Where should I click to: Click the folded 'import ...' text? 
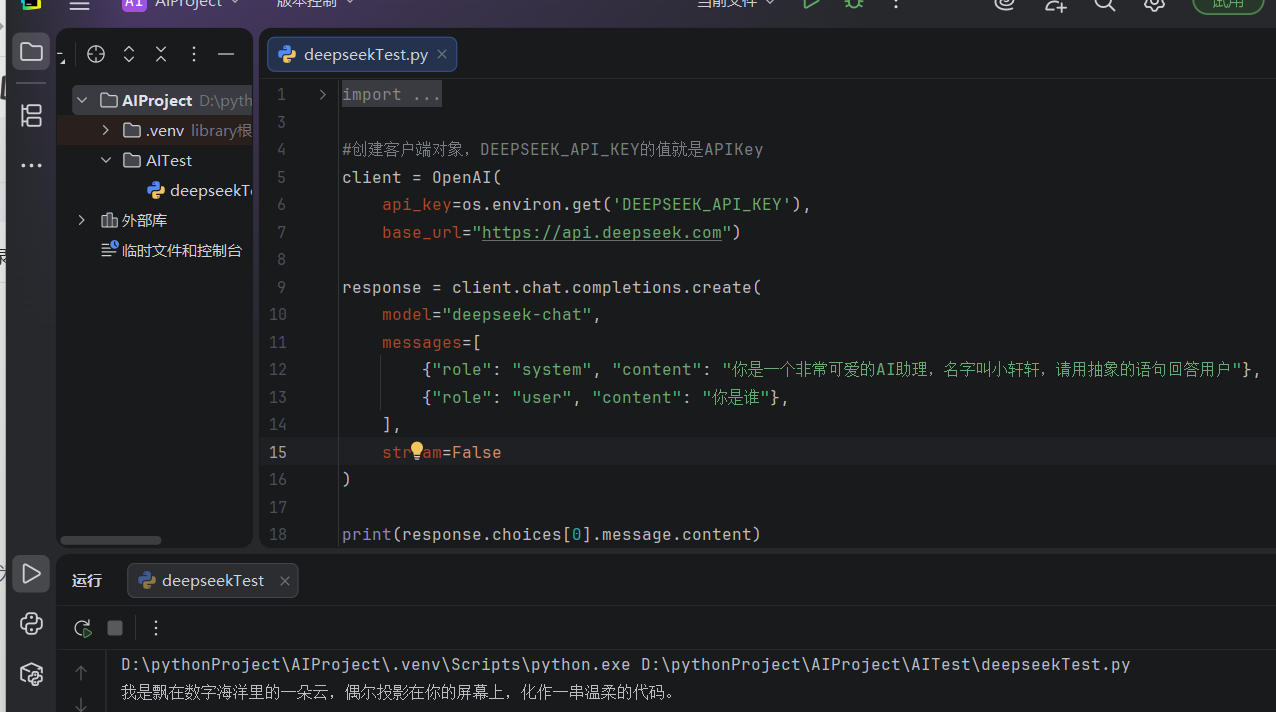[x=392, y=94]
